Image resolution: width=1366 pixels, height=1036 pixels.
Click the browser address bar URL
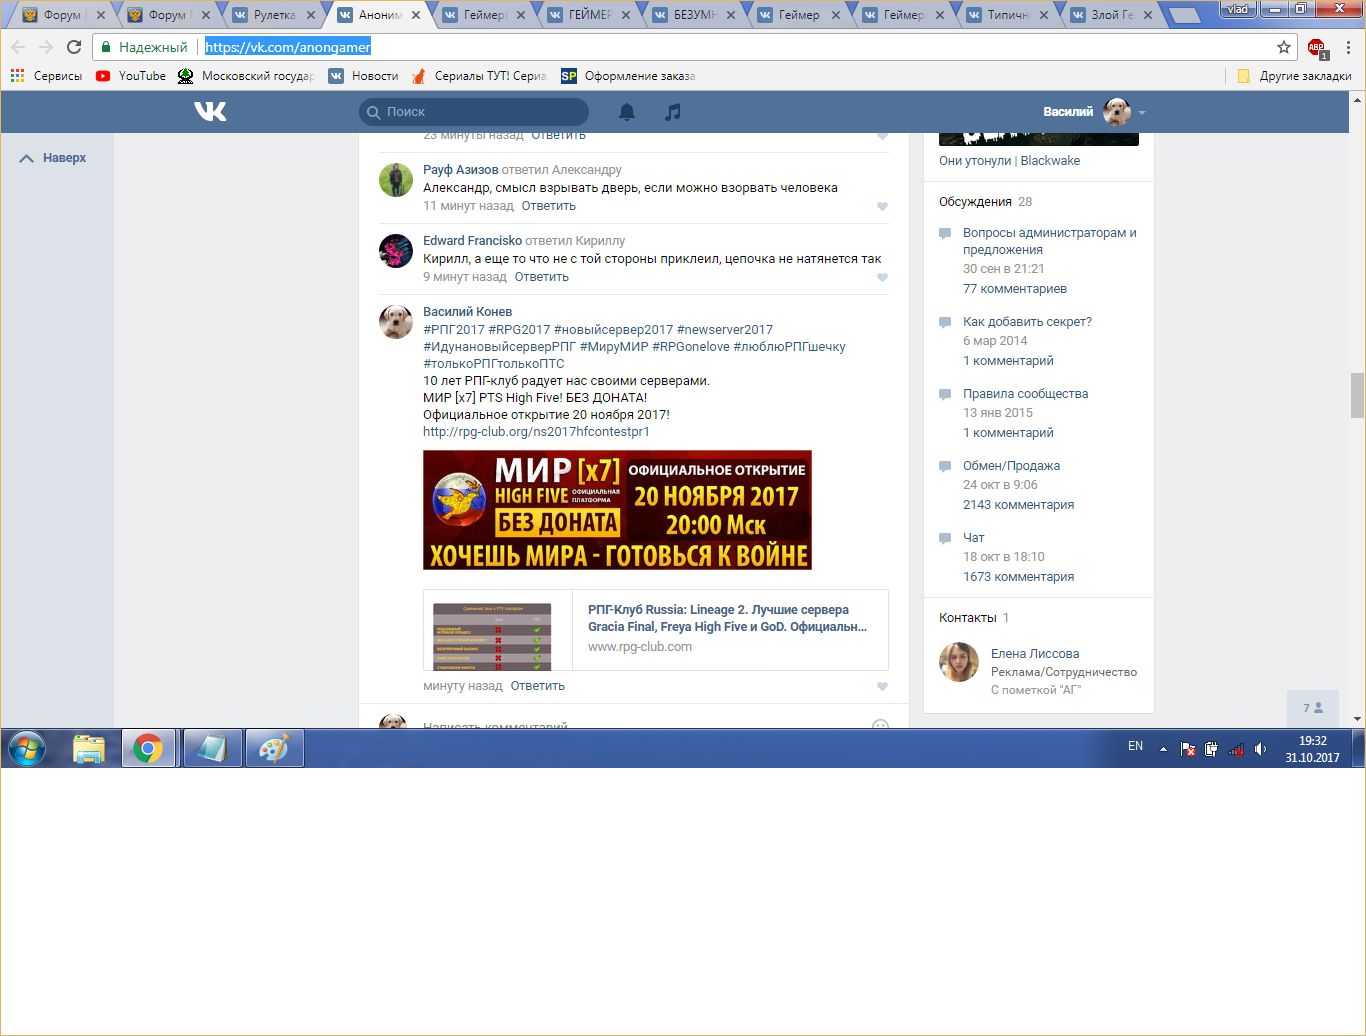[x=288, y=47]
